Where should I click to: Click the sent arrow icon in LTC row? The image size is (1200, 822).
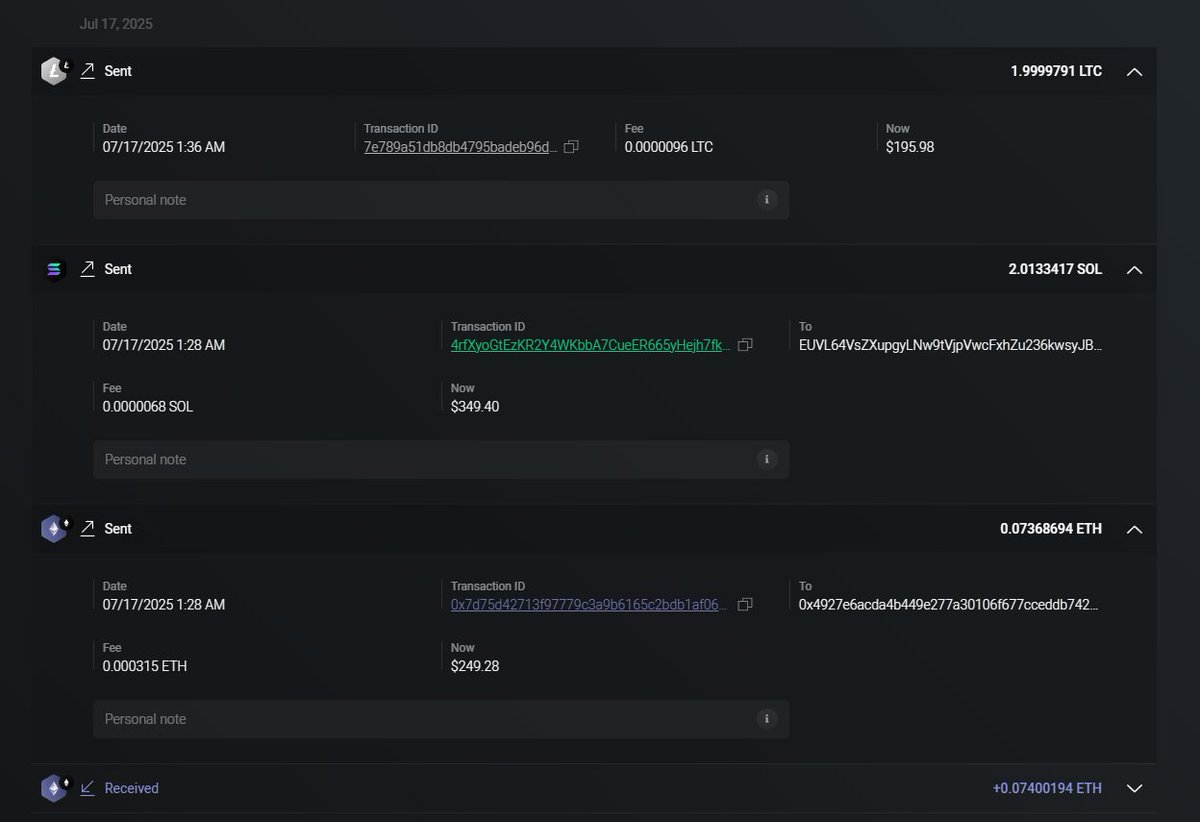(x=88, y=71)
